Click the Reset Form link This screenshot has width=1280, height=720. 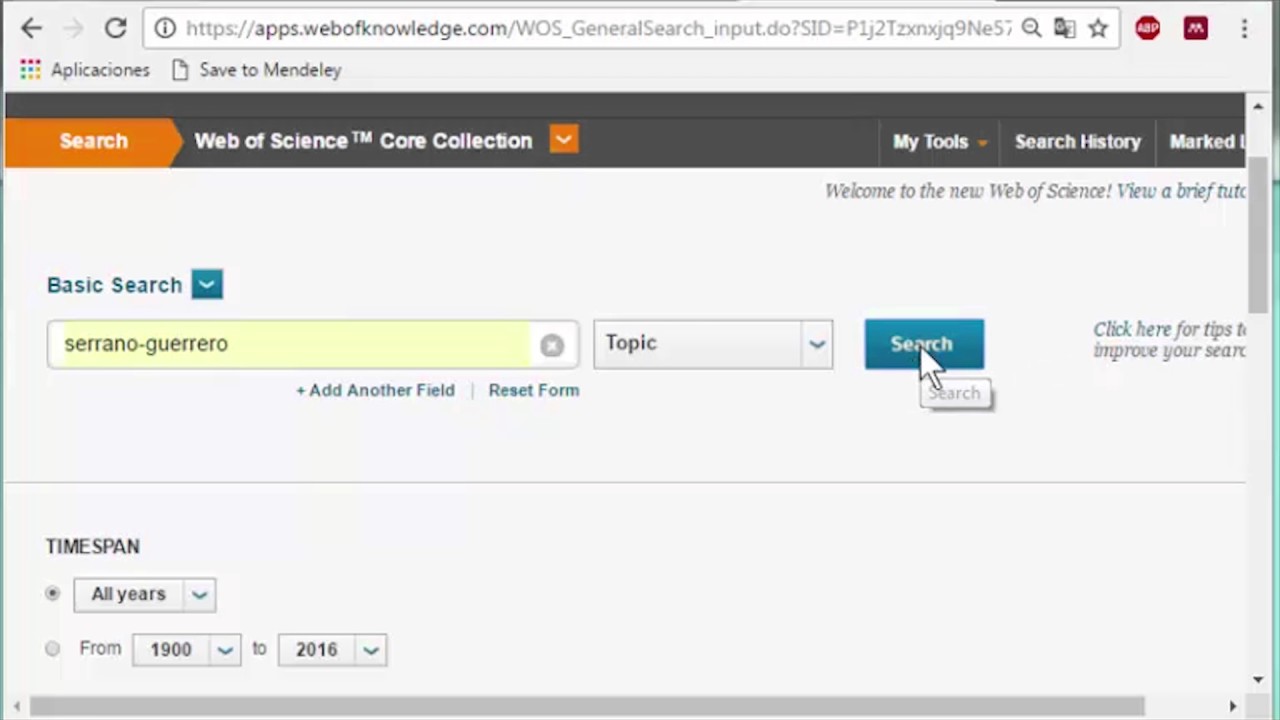coord(533,390)
